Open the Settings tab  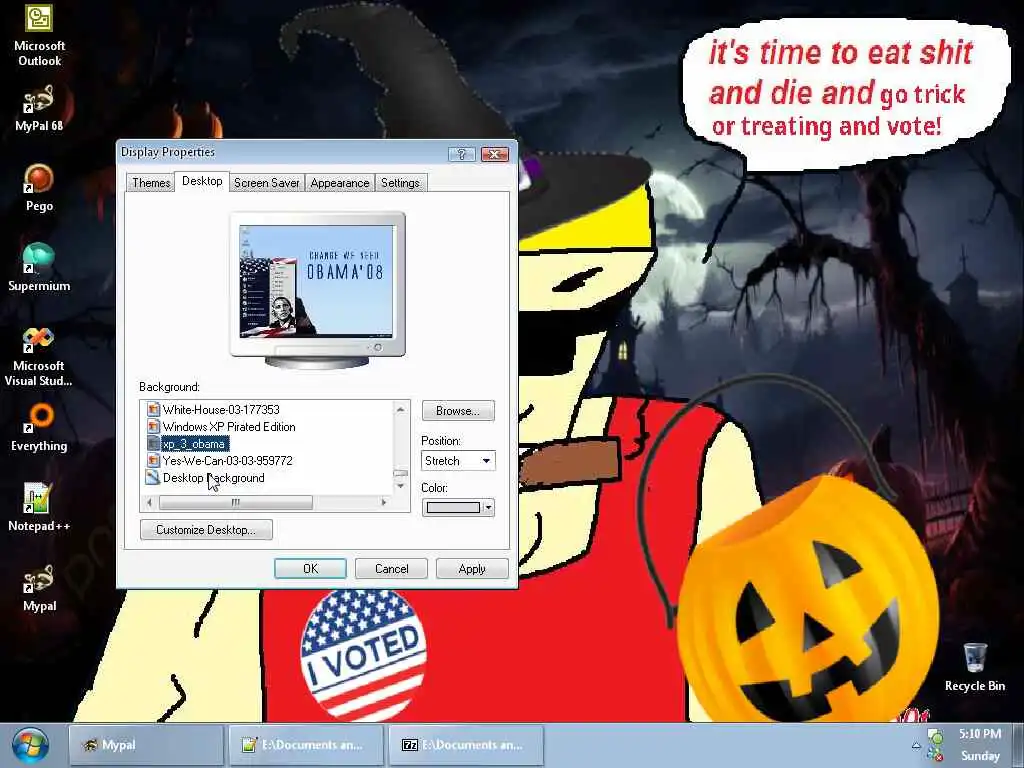(400, 183)
